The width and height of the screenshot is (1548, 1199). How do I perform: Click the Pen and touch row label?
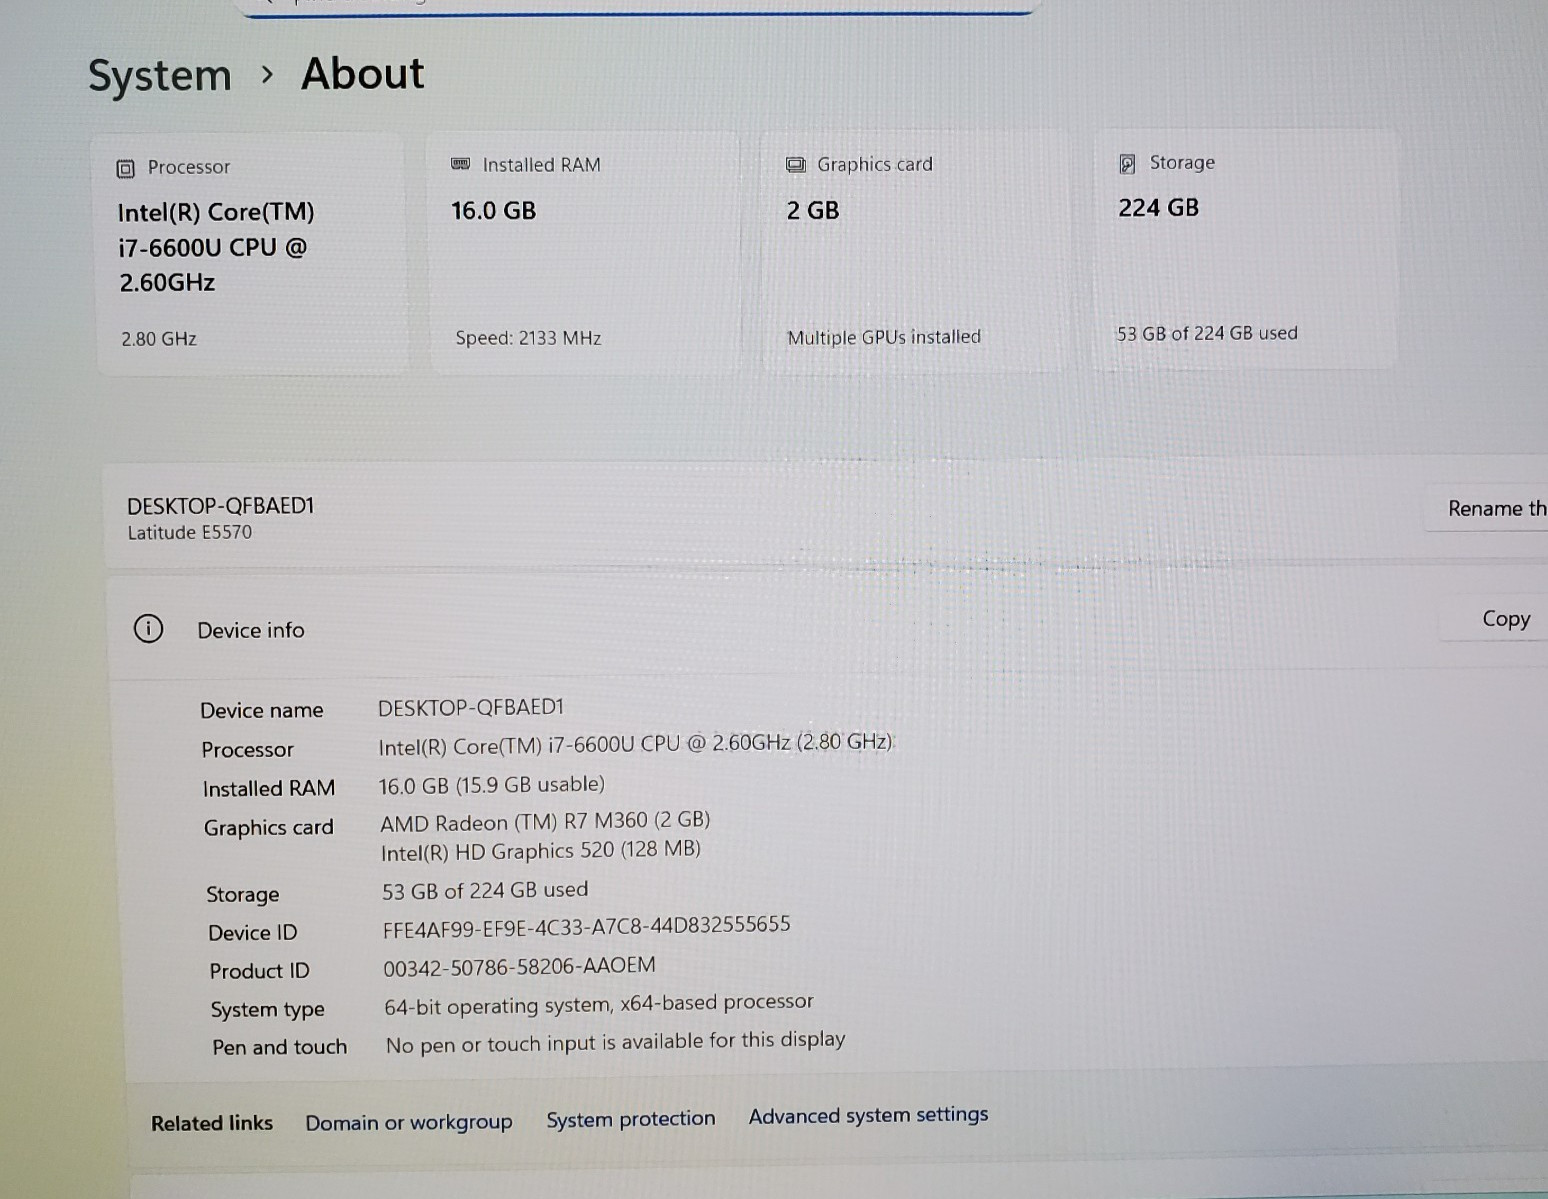280,1047
